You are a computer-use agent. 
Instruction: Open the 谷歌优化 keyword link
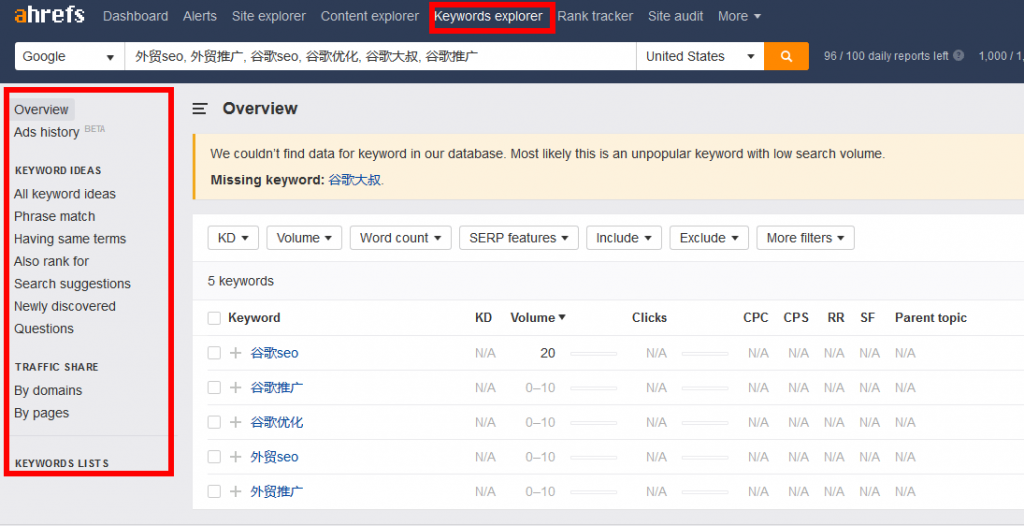[277, 422]
